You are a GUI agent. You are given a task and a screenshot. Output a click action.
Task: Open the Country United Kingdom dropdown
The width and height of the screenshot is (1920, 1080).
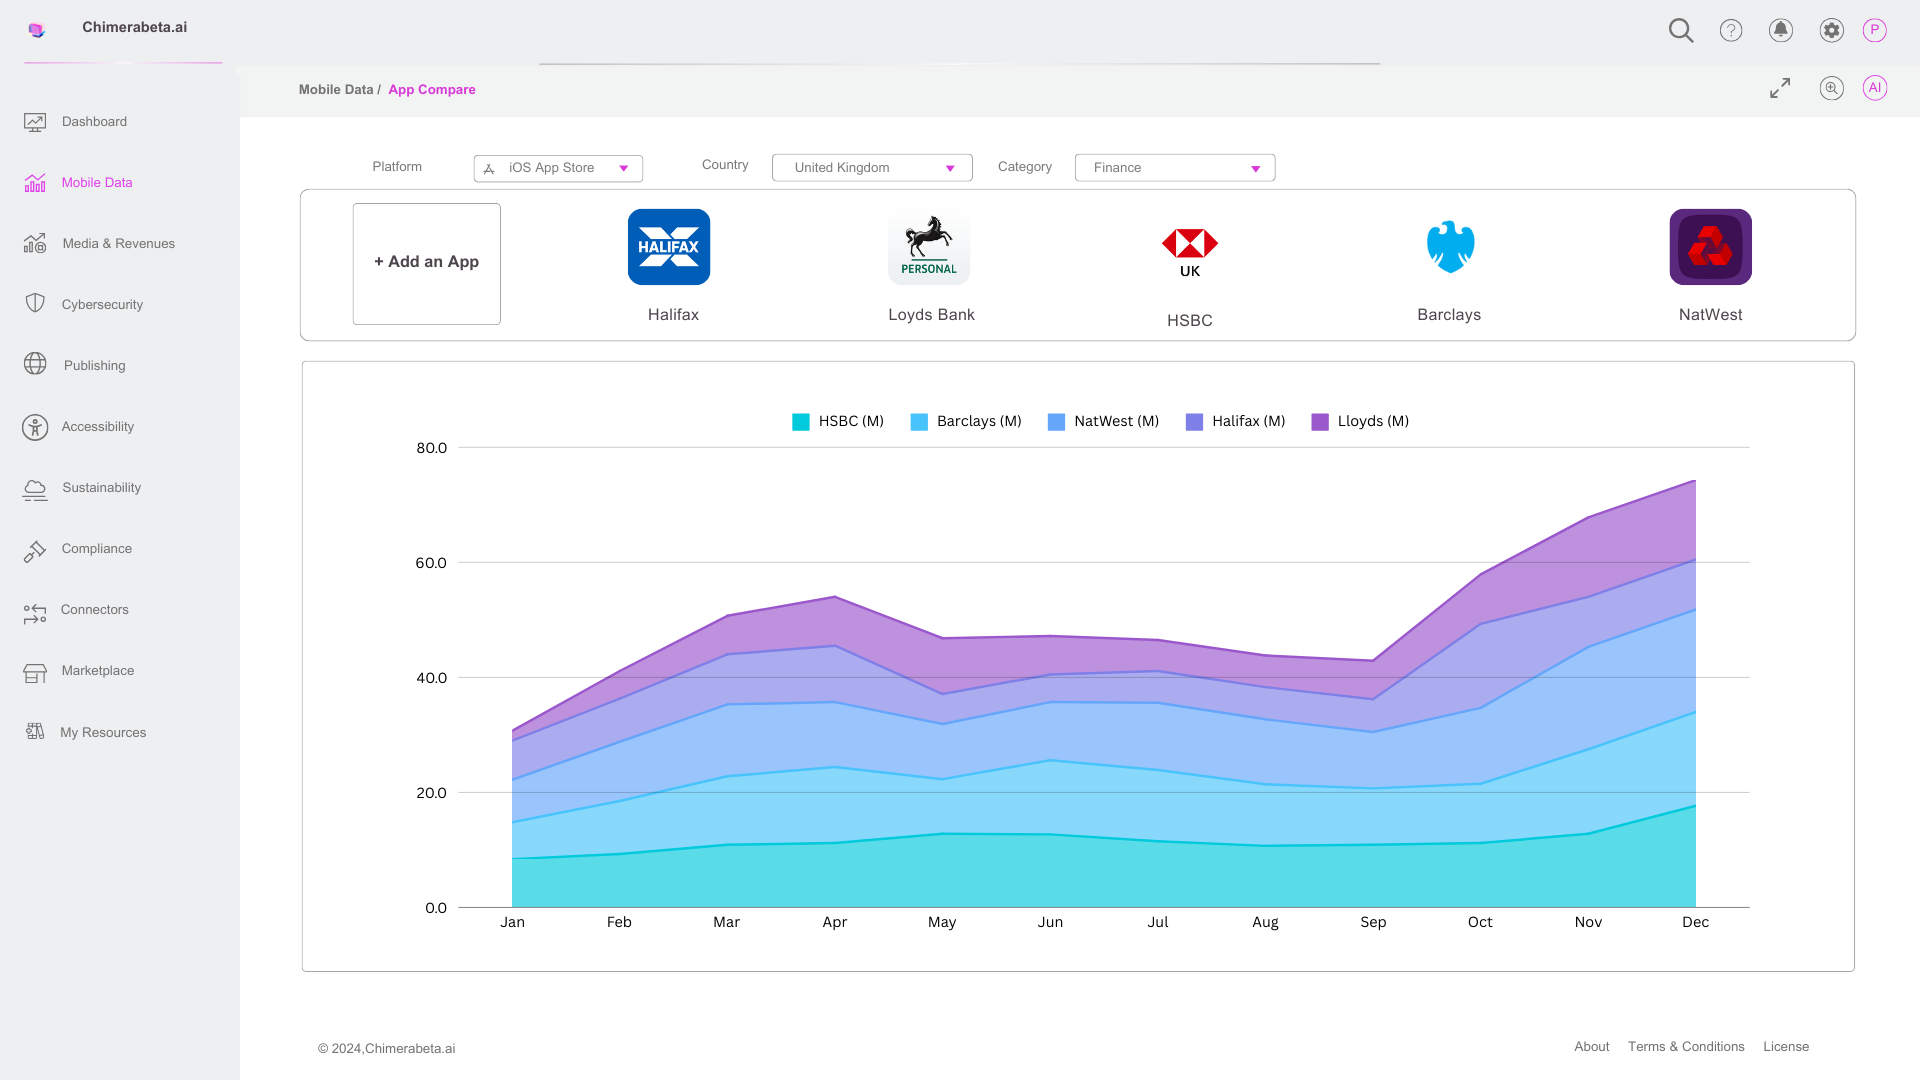872,168
